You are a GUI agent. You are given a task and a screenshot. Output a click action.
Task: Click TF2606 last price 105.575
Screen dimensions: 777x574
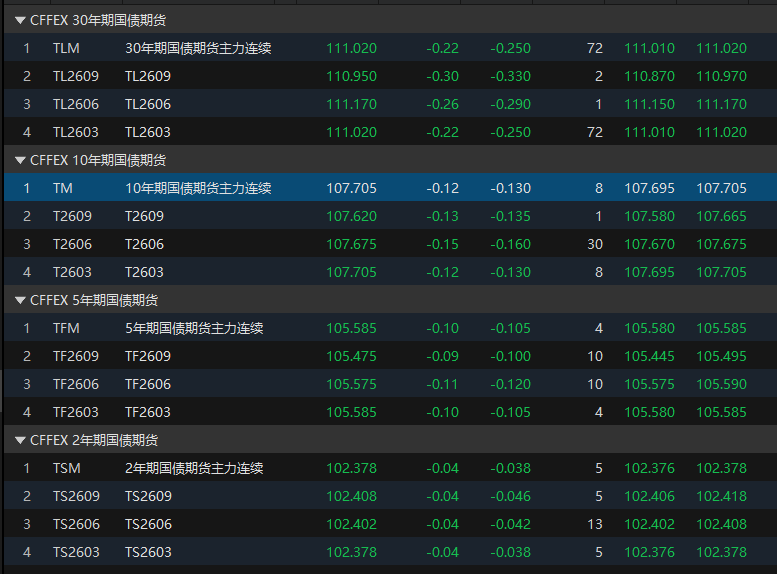[x=351, y=384]
